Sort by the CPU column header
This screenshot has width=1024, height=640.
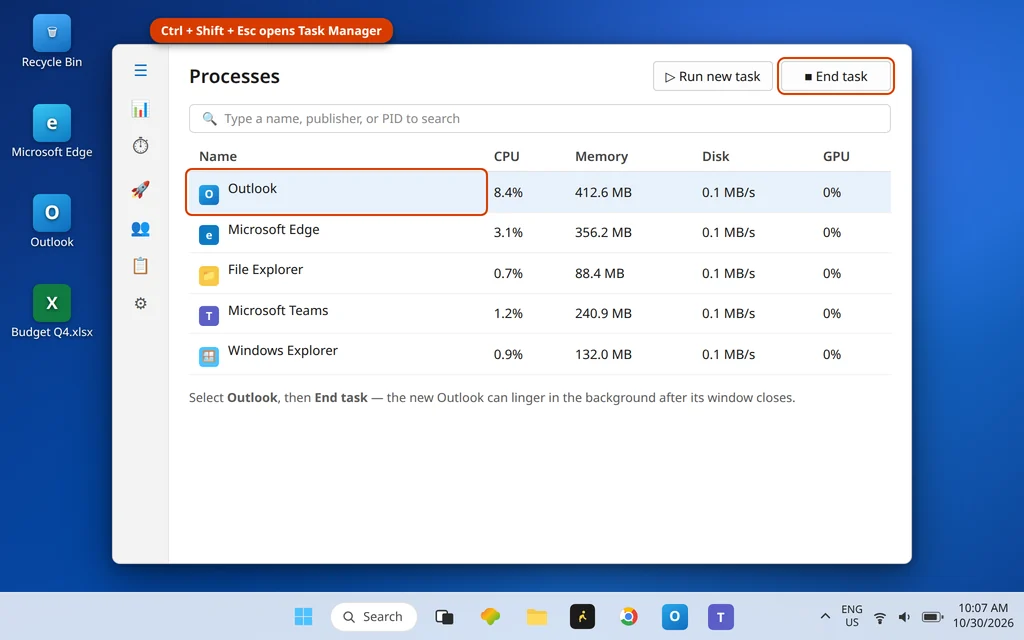[x=507, y=156]
